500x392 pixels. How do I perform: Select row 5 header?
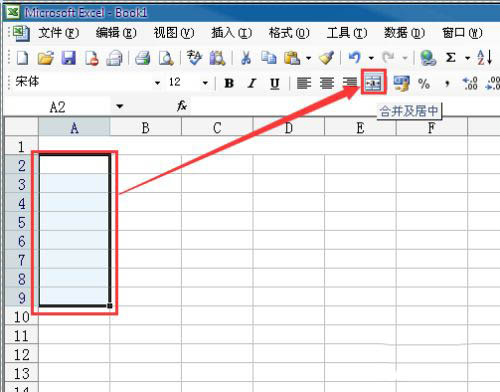(x=21, y=222)
